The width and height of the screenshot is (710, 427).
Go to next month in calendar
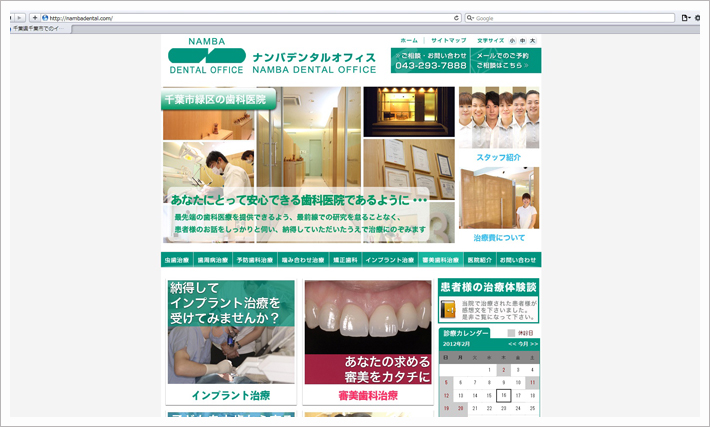[x=534, y=343]
